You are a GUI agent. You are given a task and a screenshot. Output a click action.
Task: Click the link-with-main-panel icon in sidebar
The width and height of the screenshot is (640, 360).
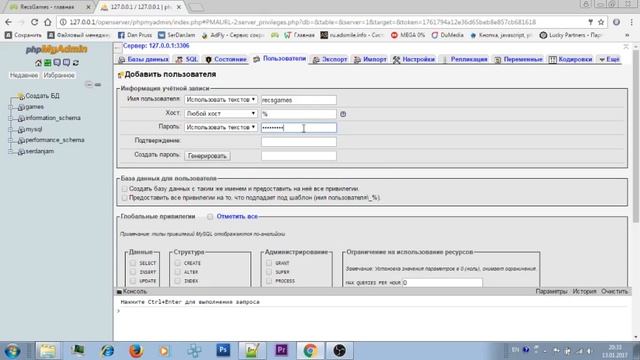(x=98, y=84)
